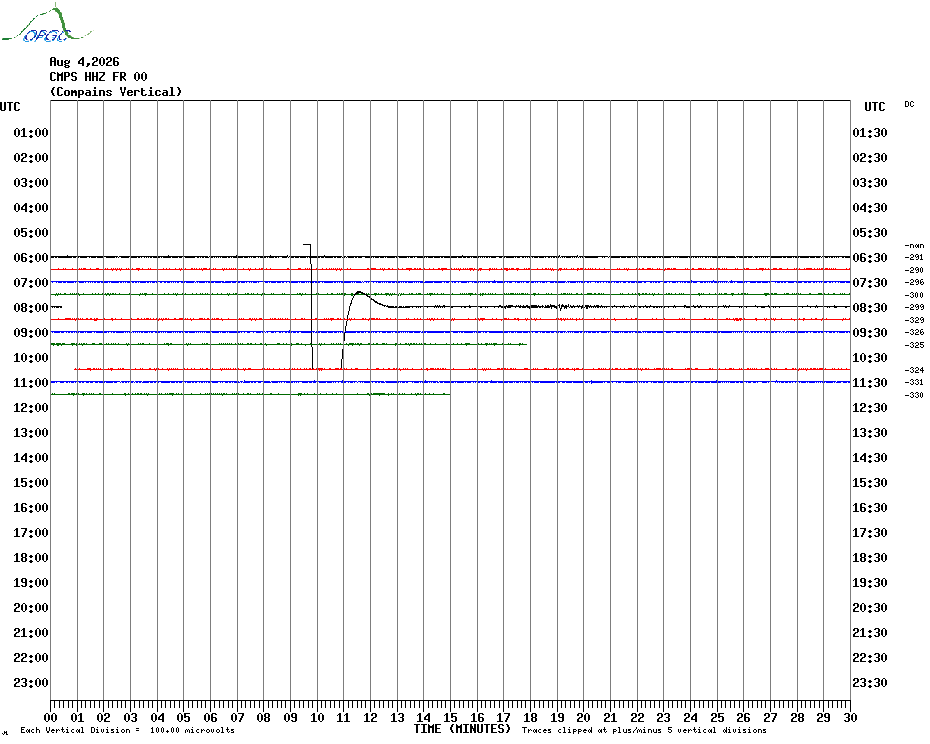The width and height of the screenshot is (930, 744).
Task: Click the '25' minute label on bottom axis
Action: pos(717,717)
